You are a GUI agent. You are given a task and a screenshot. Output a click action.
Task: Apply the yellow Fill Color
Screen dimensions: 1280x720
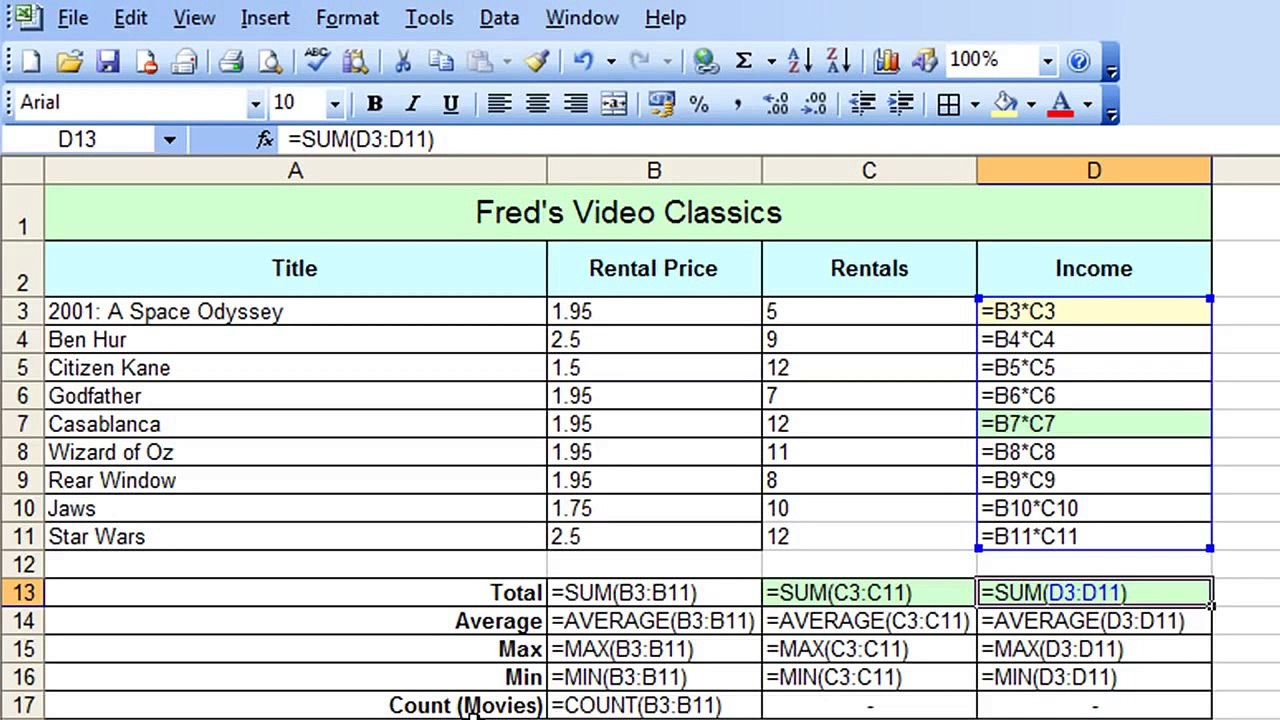point(1006,104)
